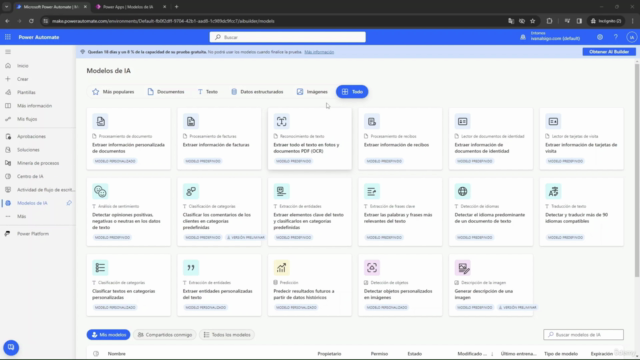Unpin Modelos de IA from navigation
Viewport: 640px width, 360px height.
click(69, 203)
